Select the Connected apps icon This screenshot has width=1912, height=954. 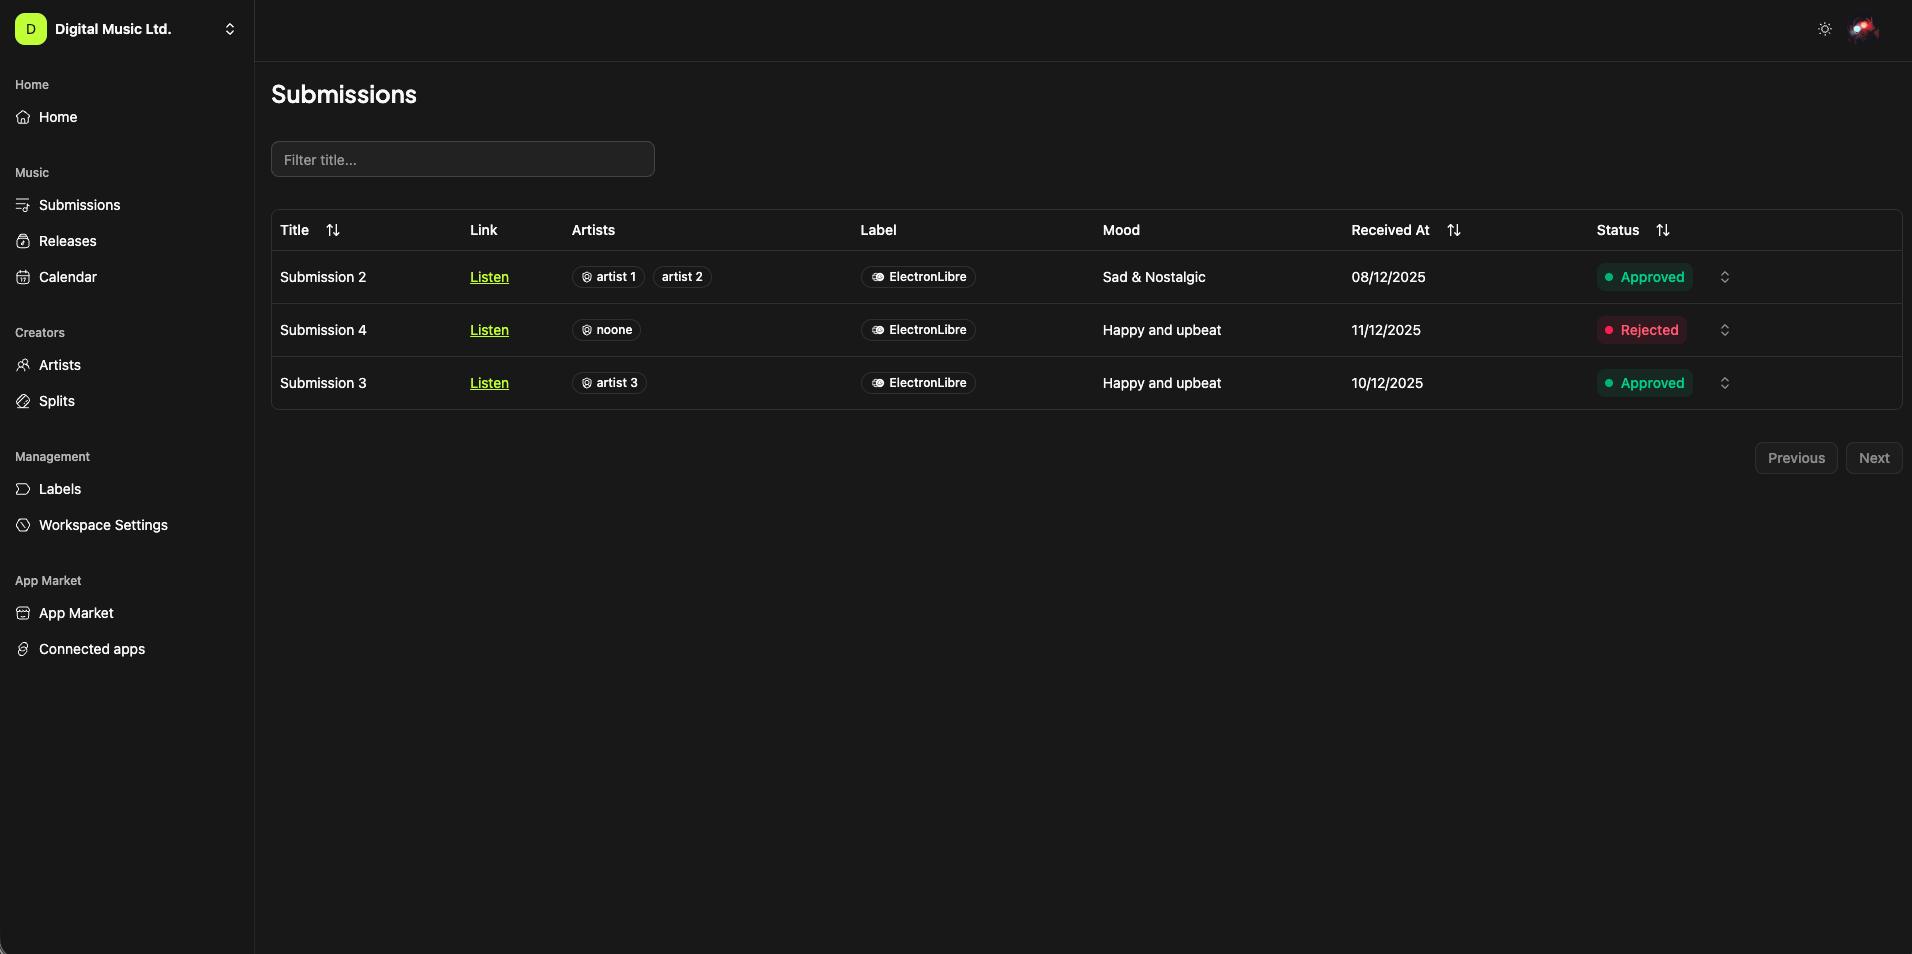[x=22, y=649]
